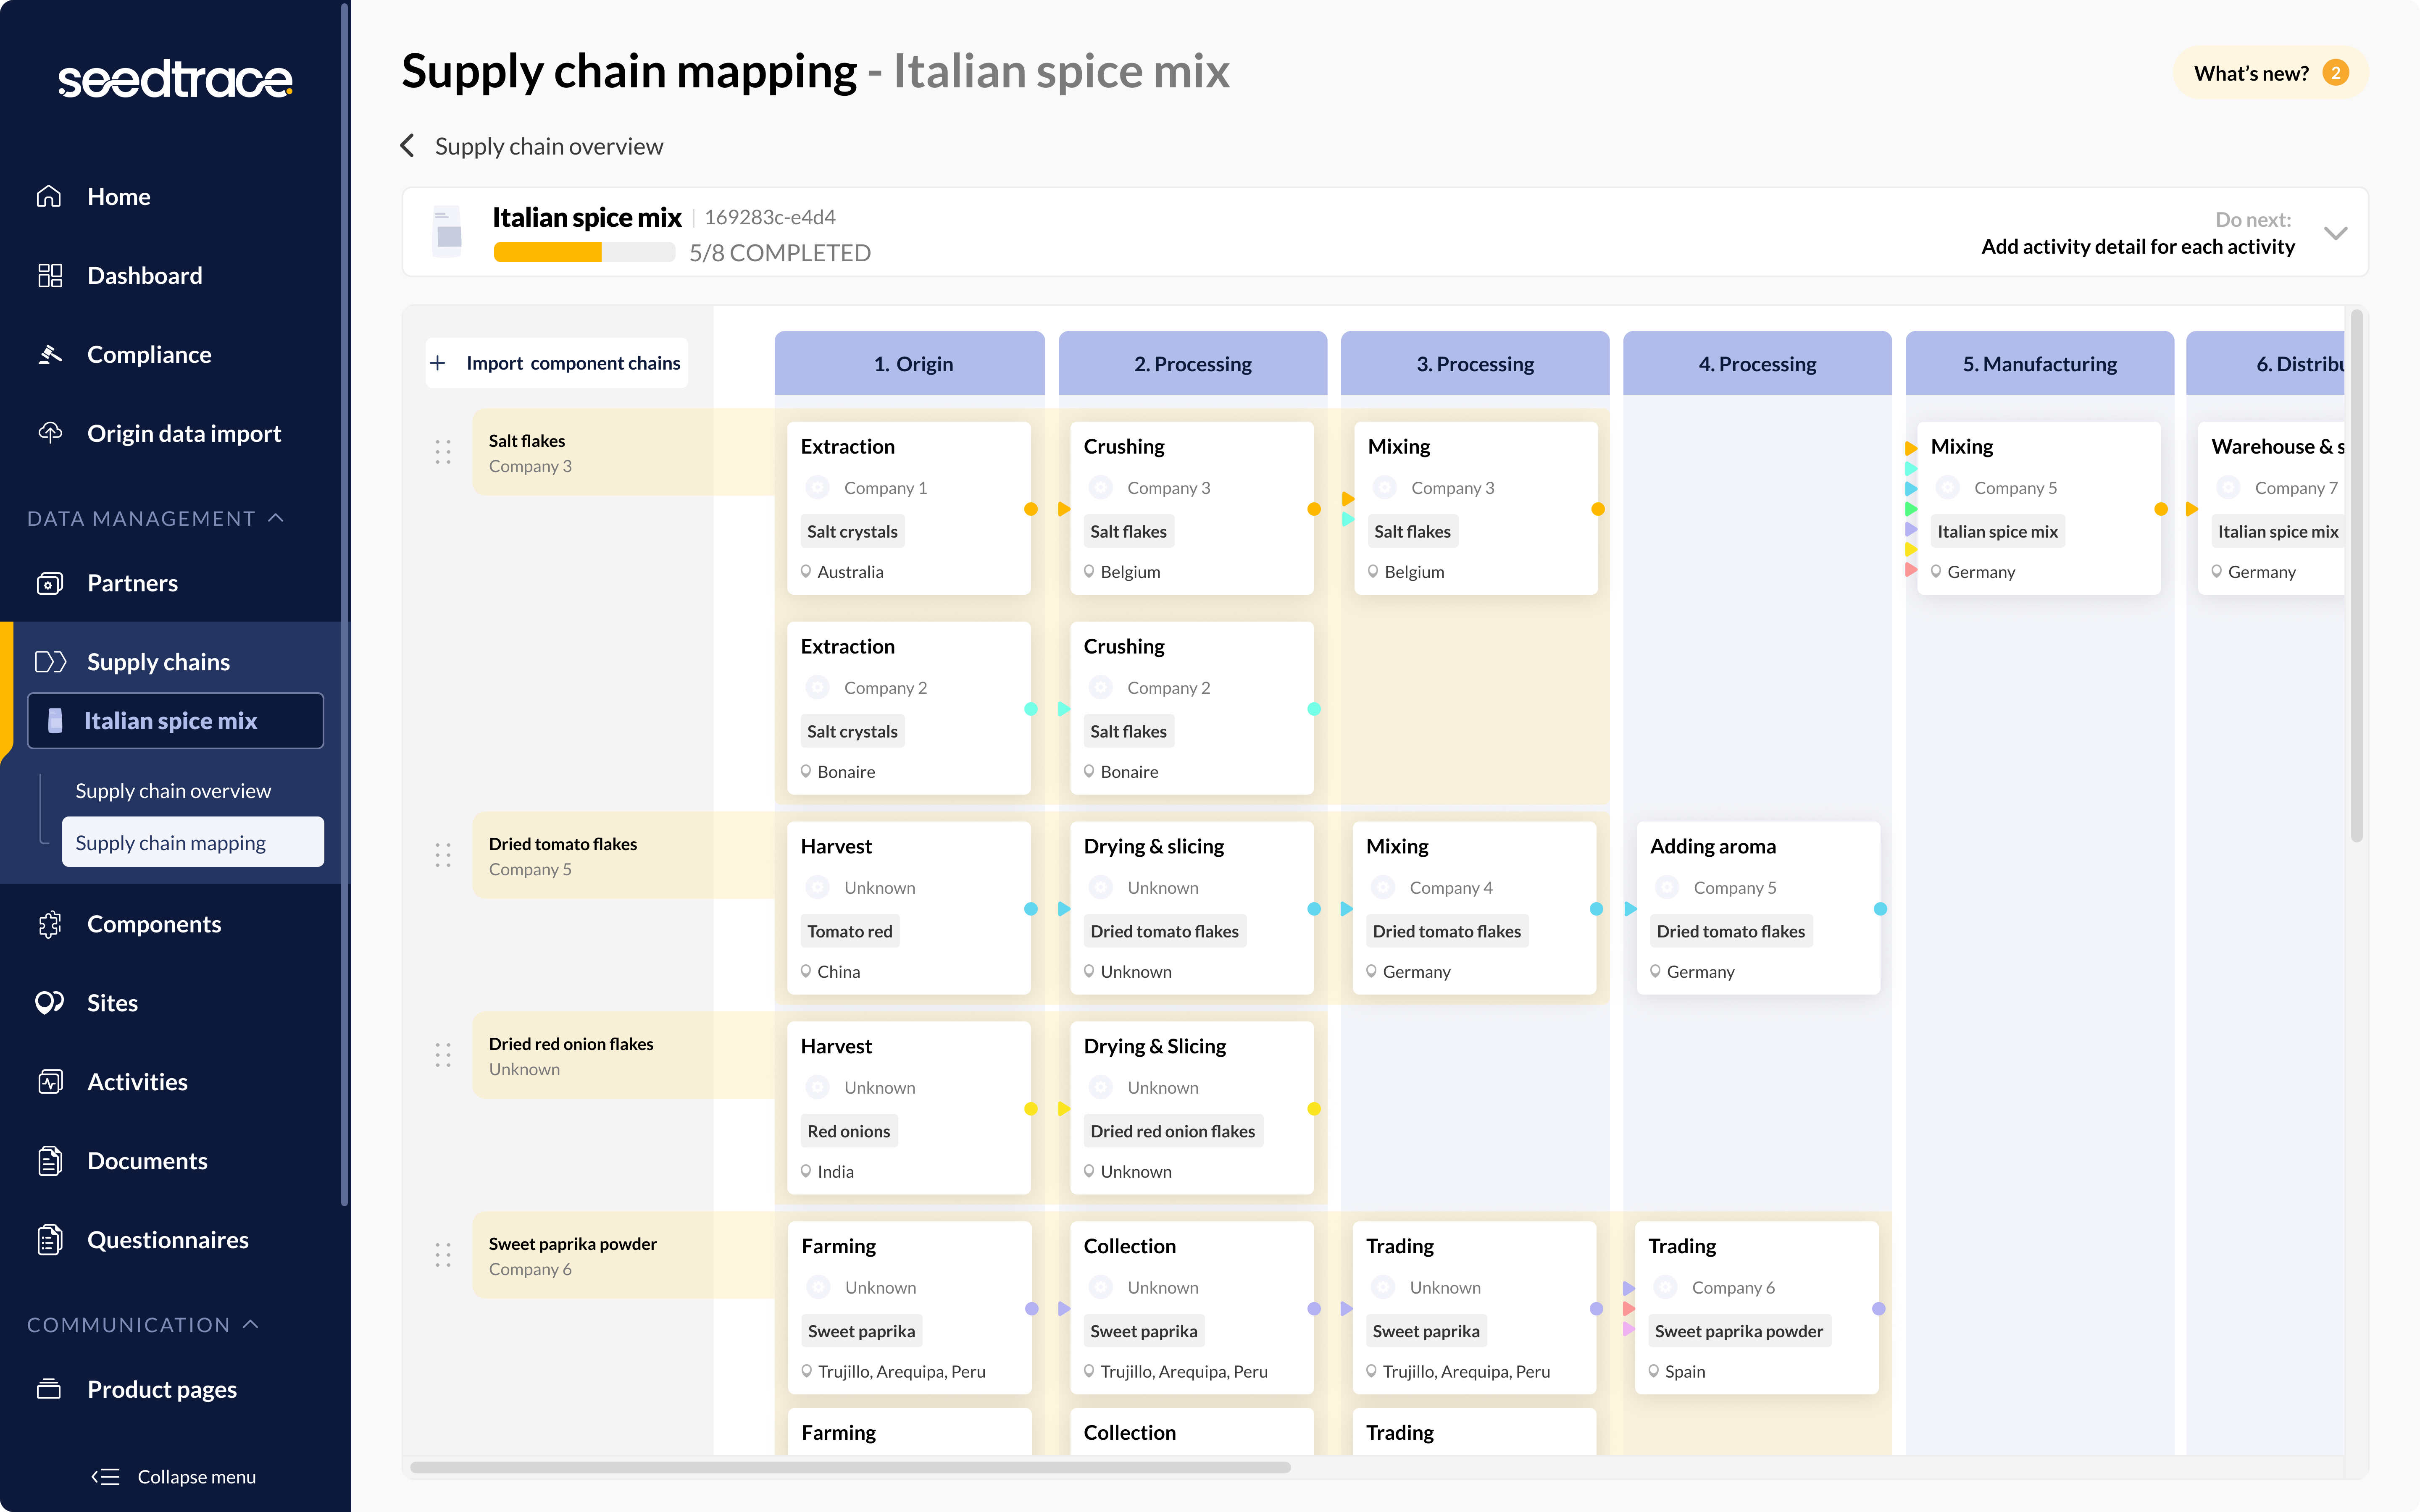This screenshot has width=2420, height=1512.
Task: Select the Documents icon
Action: pyautogui.click(x=49, y=1160)
